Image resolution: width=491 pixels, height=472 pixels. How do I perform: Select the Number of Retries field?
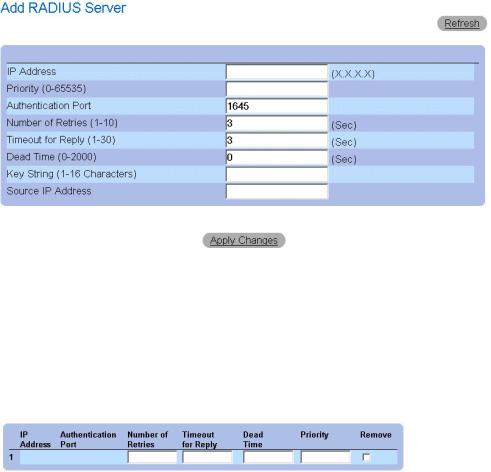[277, 123]
